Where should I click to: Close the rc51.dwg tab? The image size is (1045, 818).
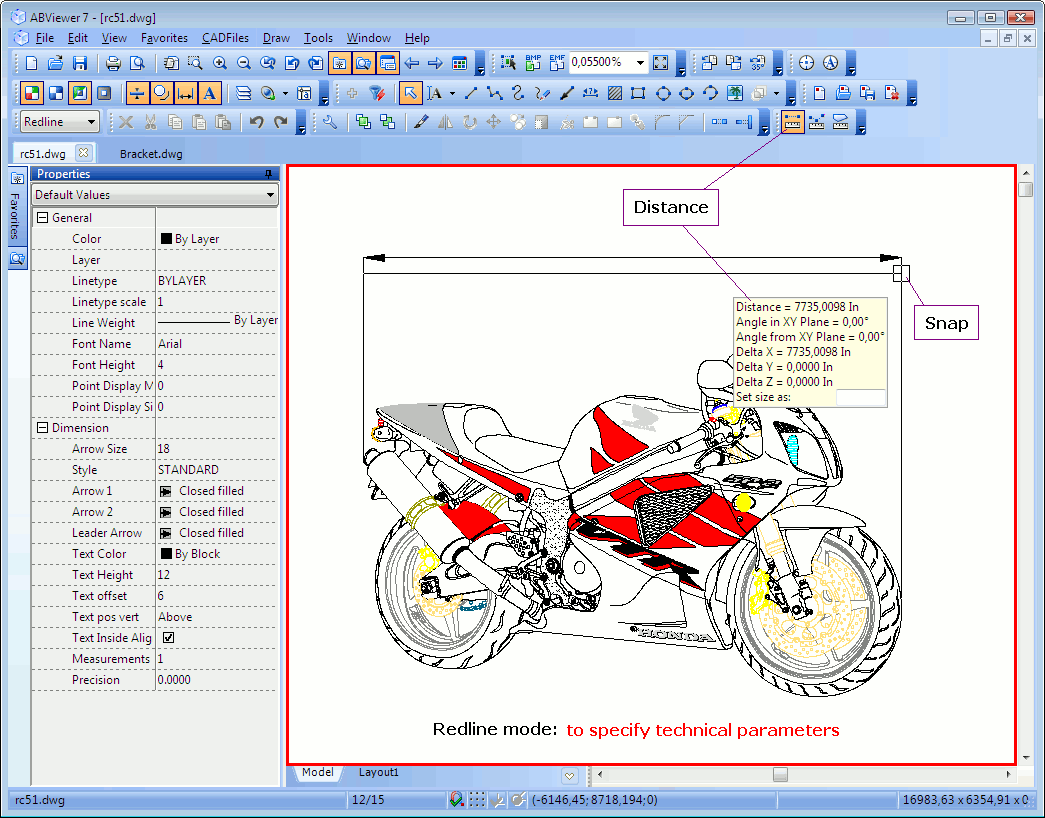tap(83, 153)
